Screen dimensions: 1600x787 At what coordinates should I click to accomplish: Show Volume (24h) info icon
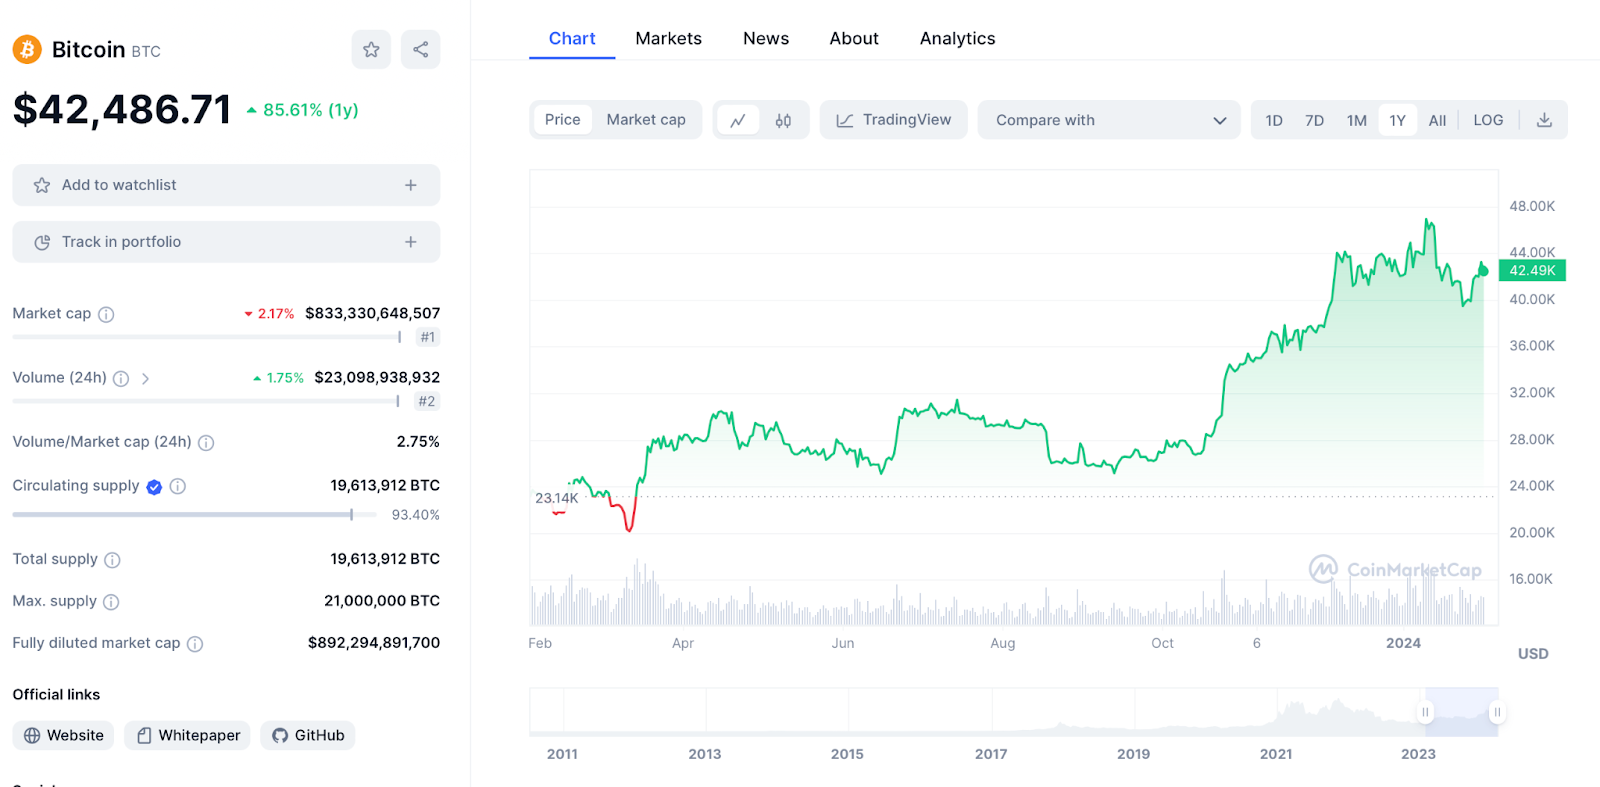121,378
